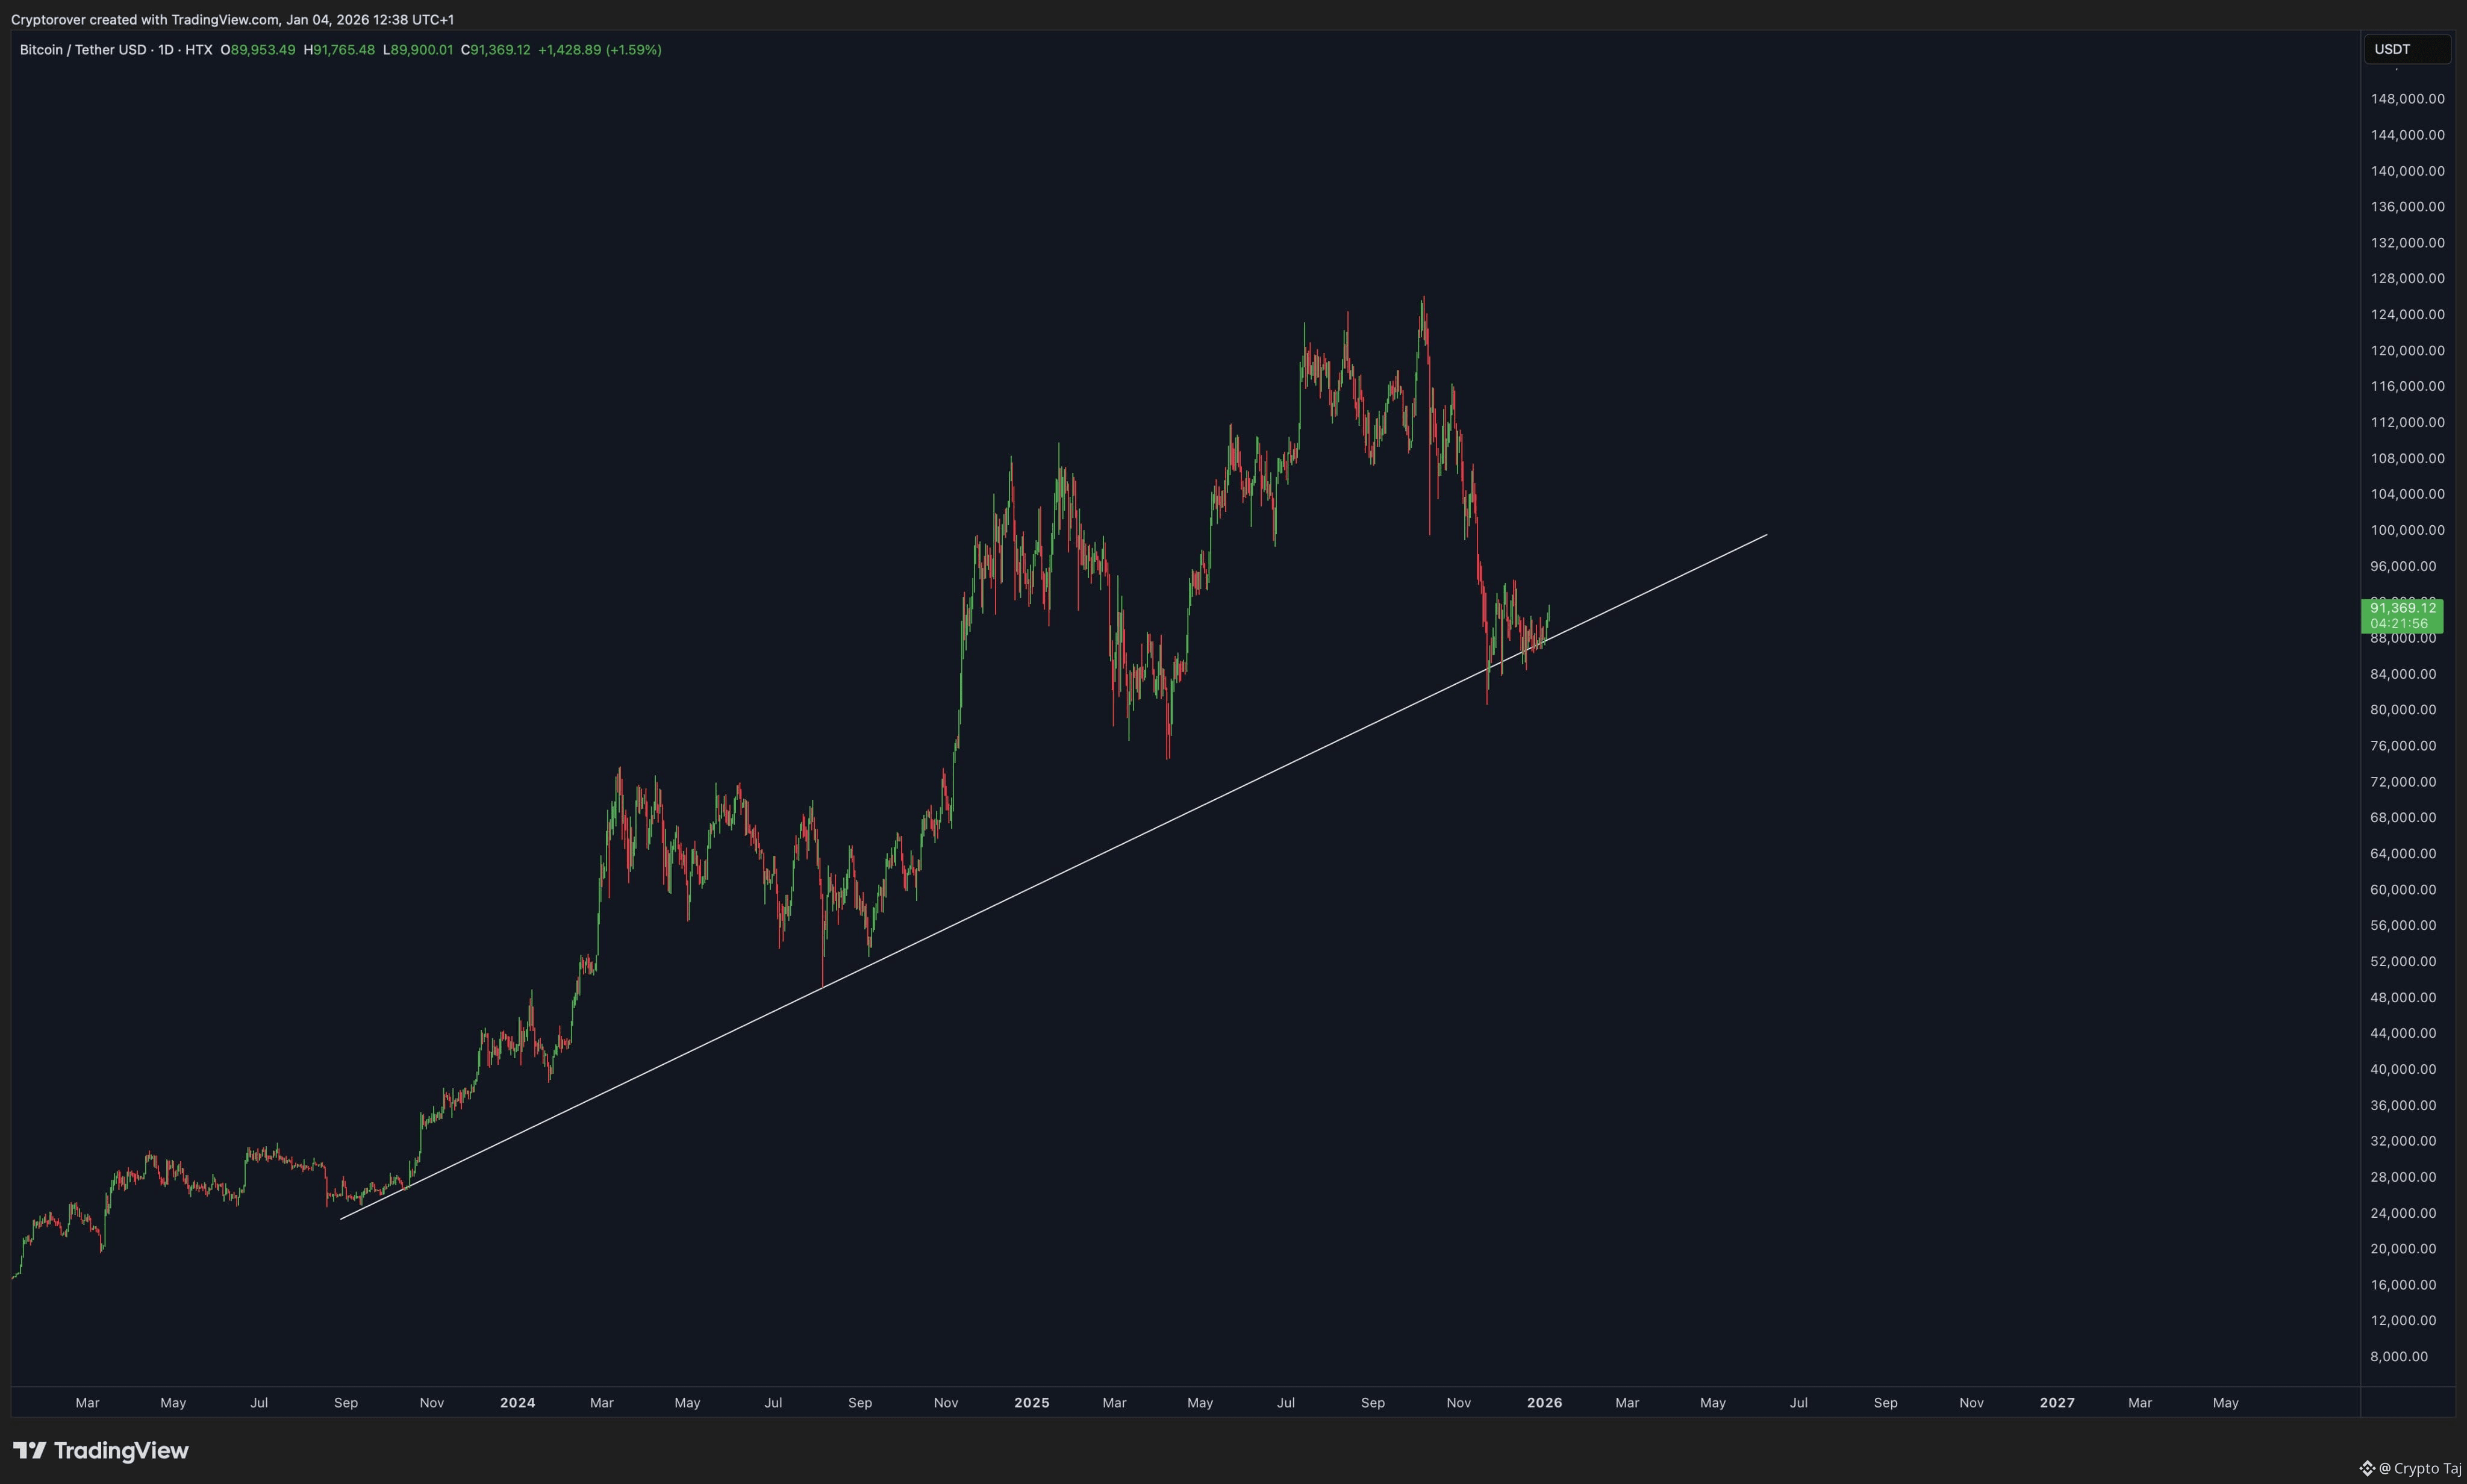
Task: Click the 56,000.00 price axis label
Action: [x=2403, y=926]
